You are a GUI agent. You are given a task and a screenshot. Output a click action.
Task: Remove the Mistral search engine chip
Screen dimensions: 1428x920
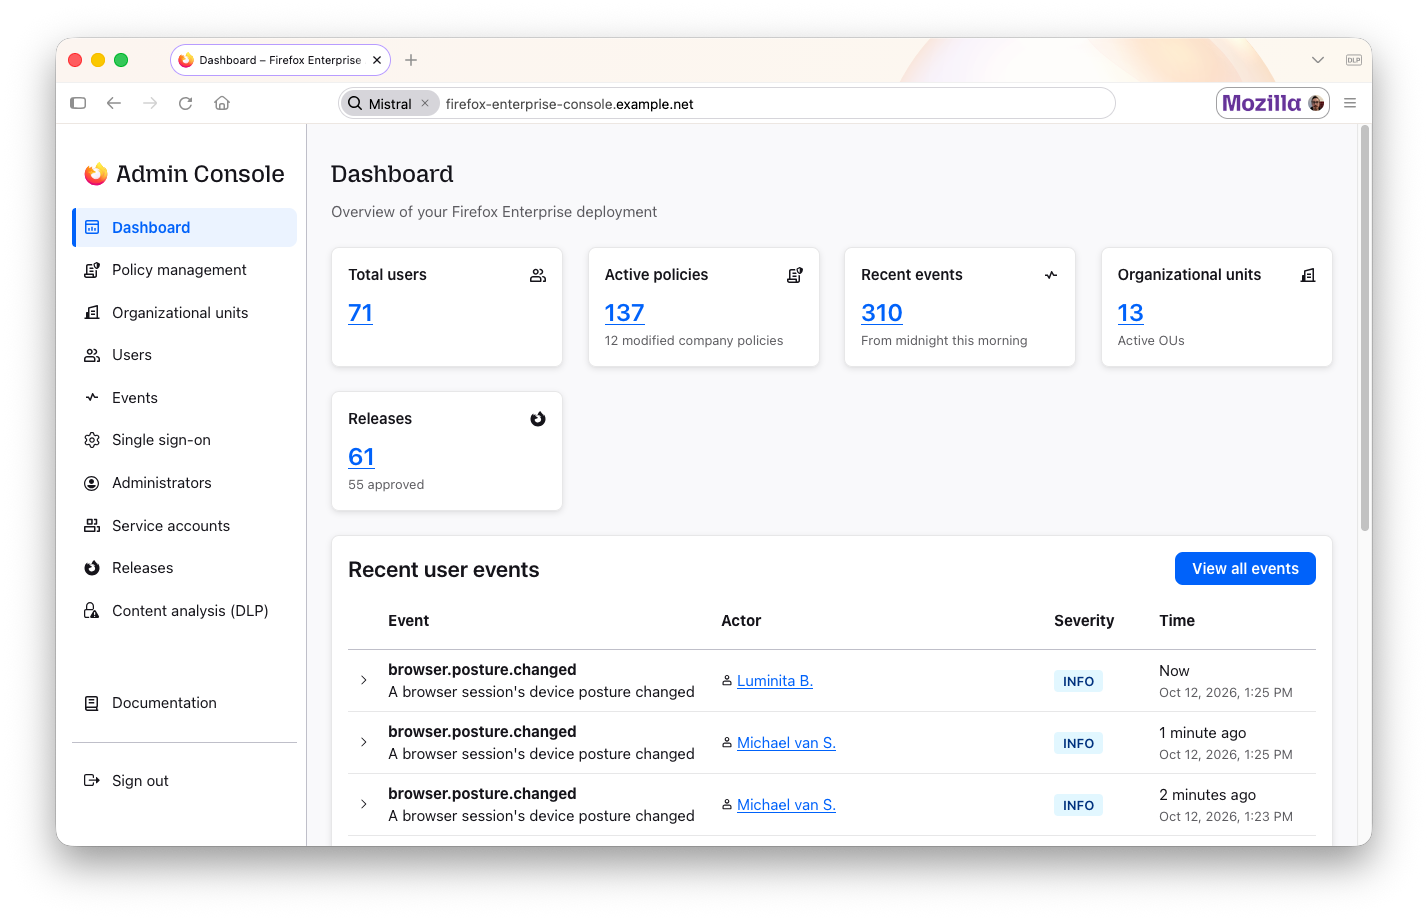425,103
